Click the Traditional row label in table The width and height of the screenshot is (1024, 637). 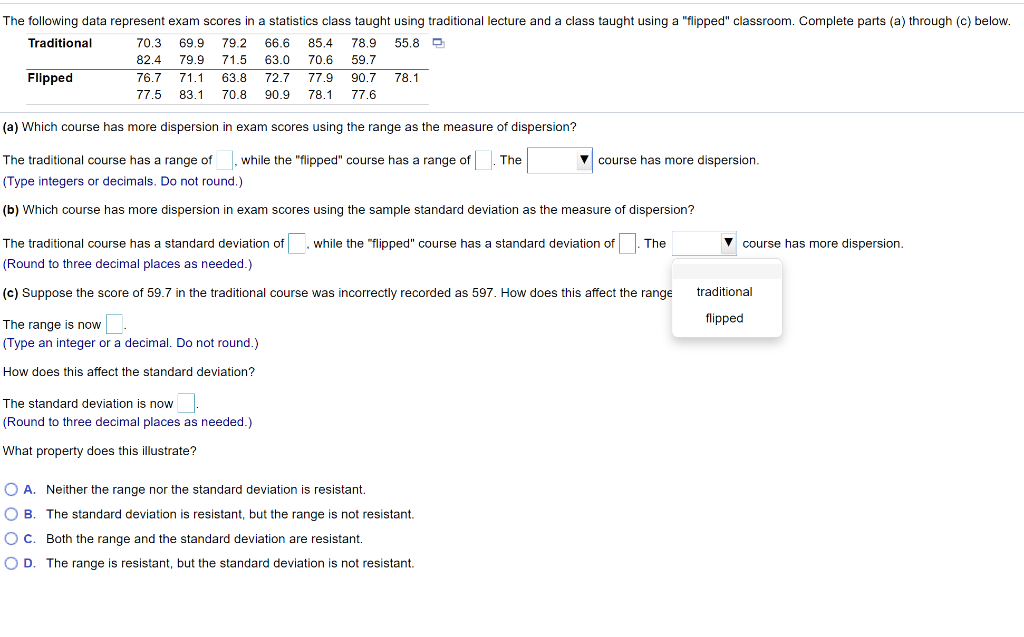60,43
